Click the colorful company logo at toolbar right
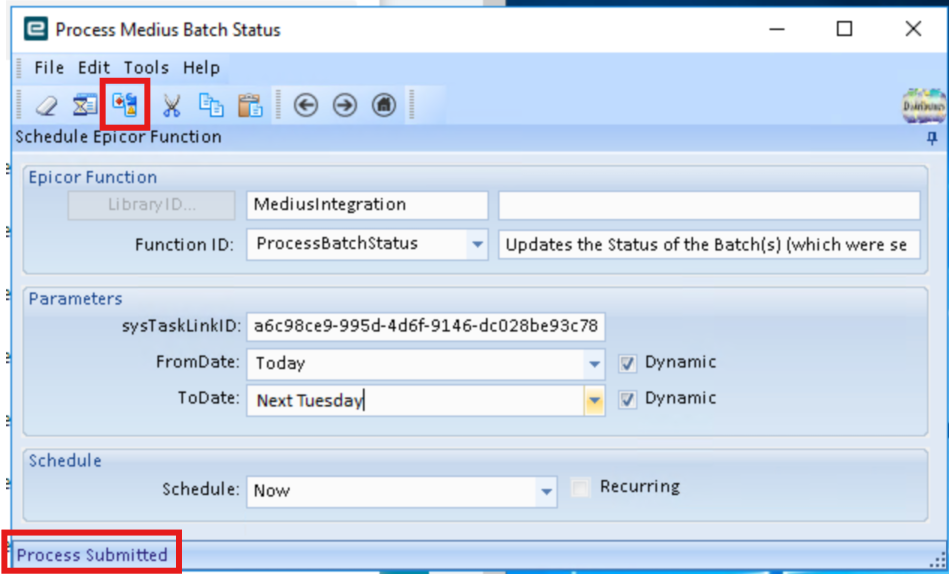 coord(924,106)
